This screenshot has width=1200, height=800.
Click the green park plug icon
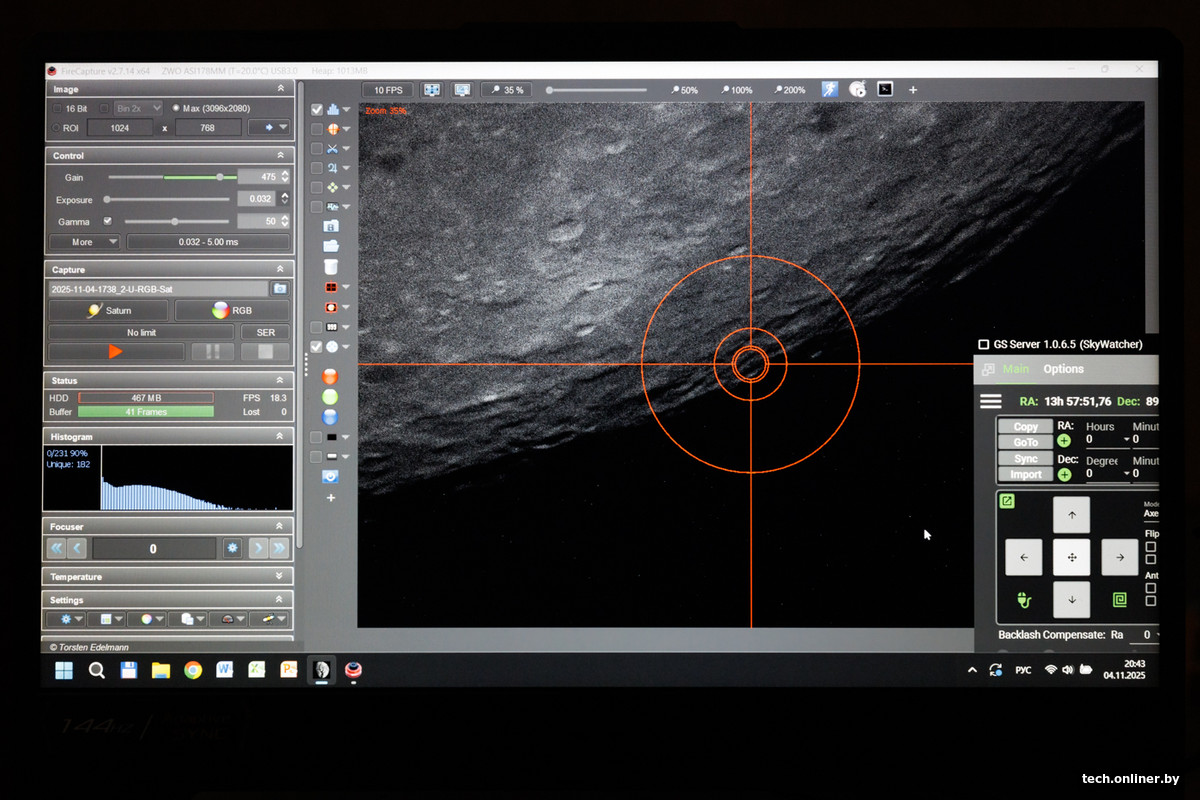(x=1024, y=600)
